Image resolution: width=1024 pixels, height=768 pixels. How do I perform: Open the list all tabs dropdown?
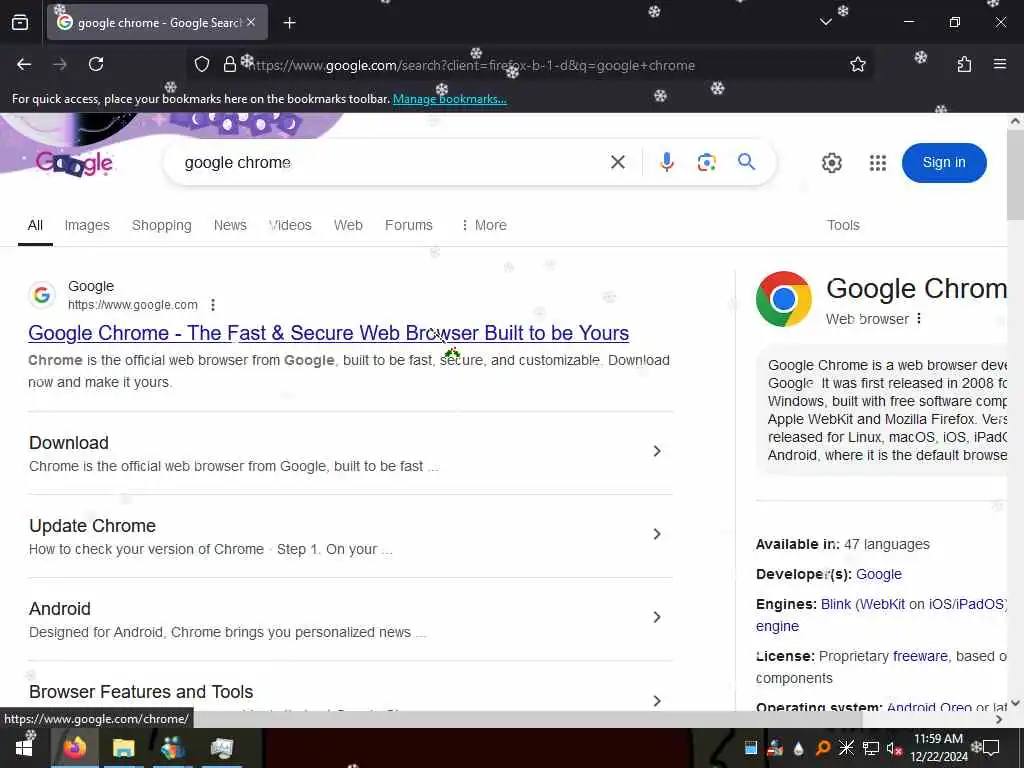tap(825, 22)
